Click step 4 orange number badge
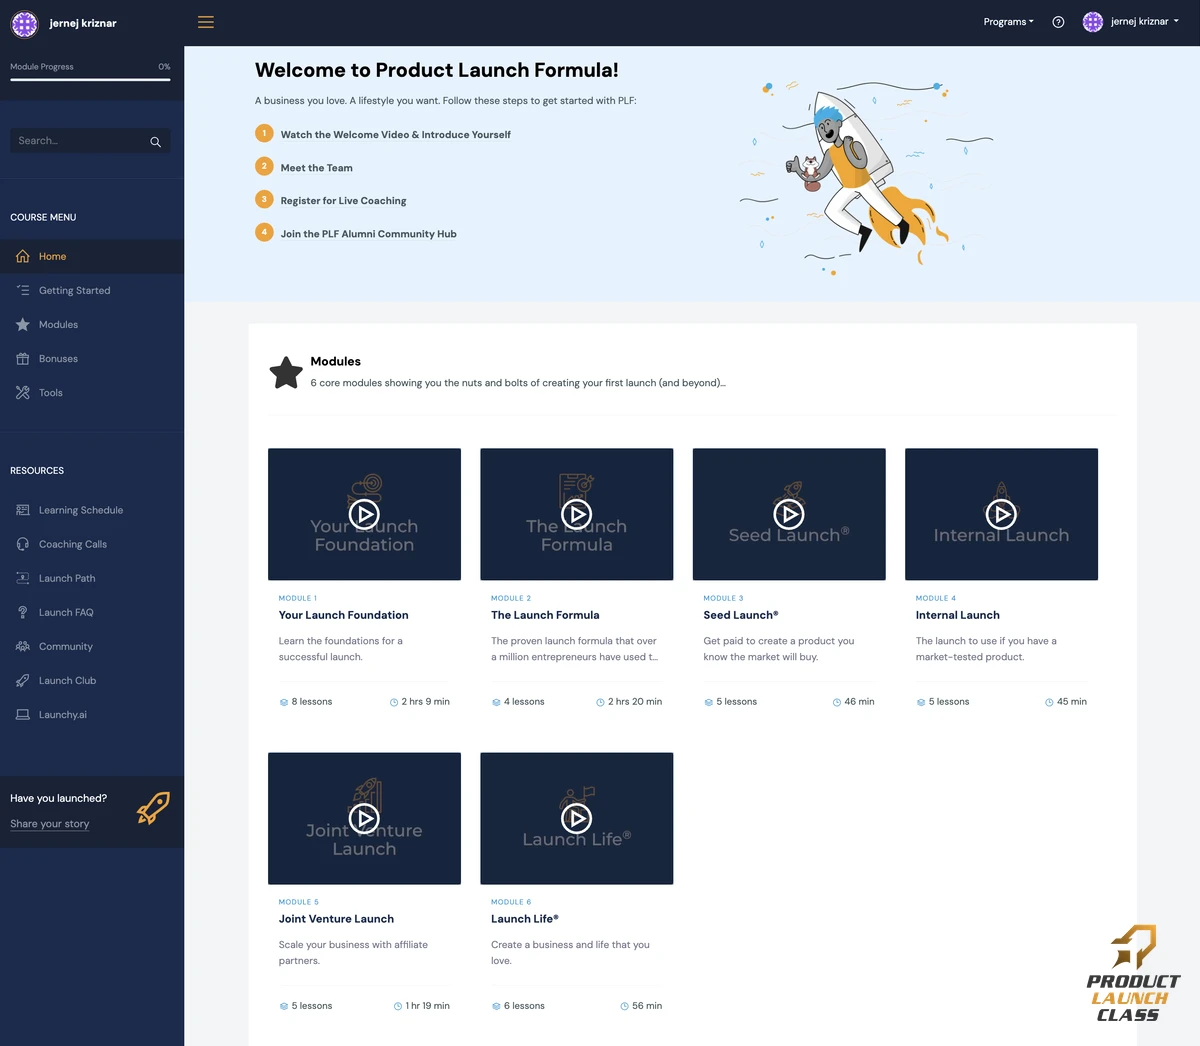The image size is (1200, 1046). (x=264, y=232)
